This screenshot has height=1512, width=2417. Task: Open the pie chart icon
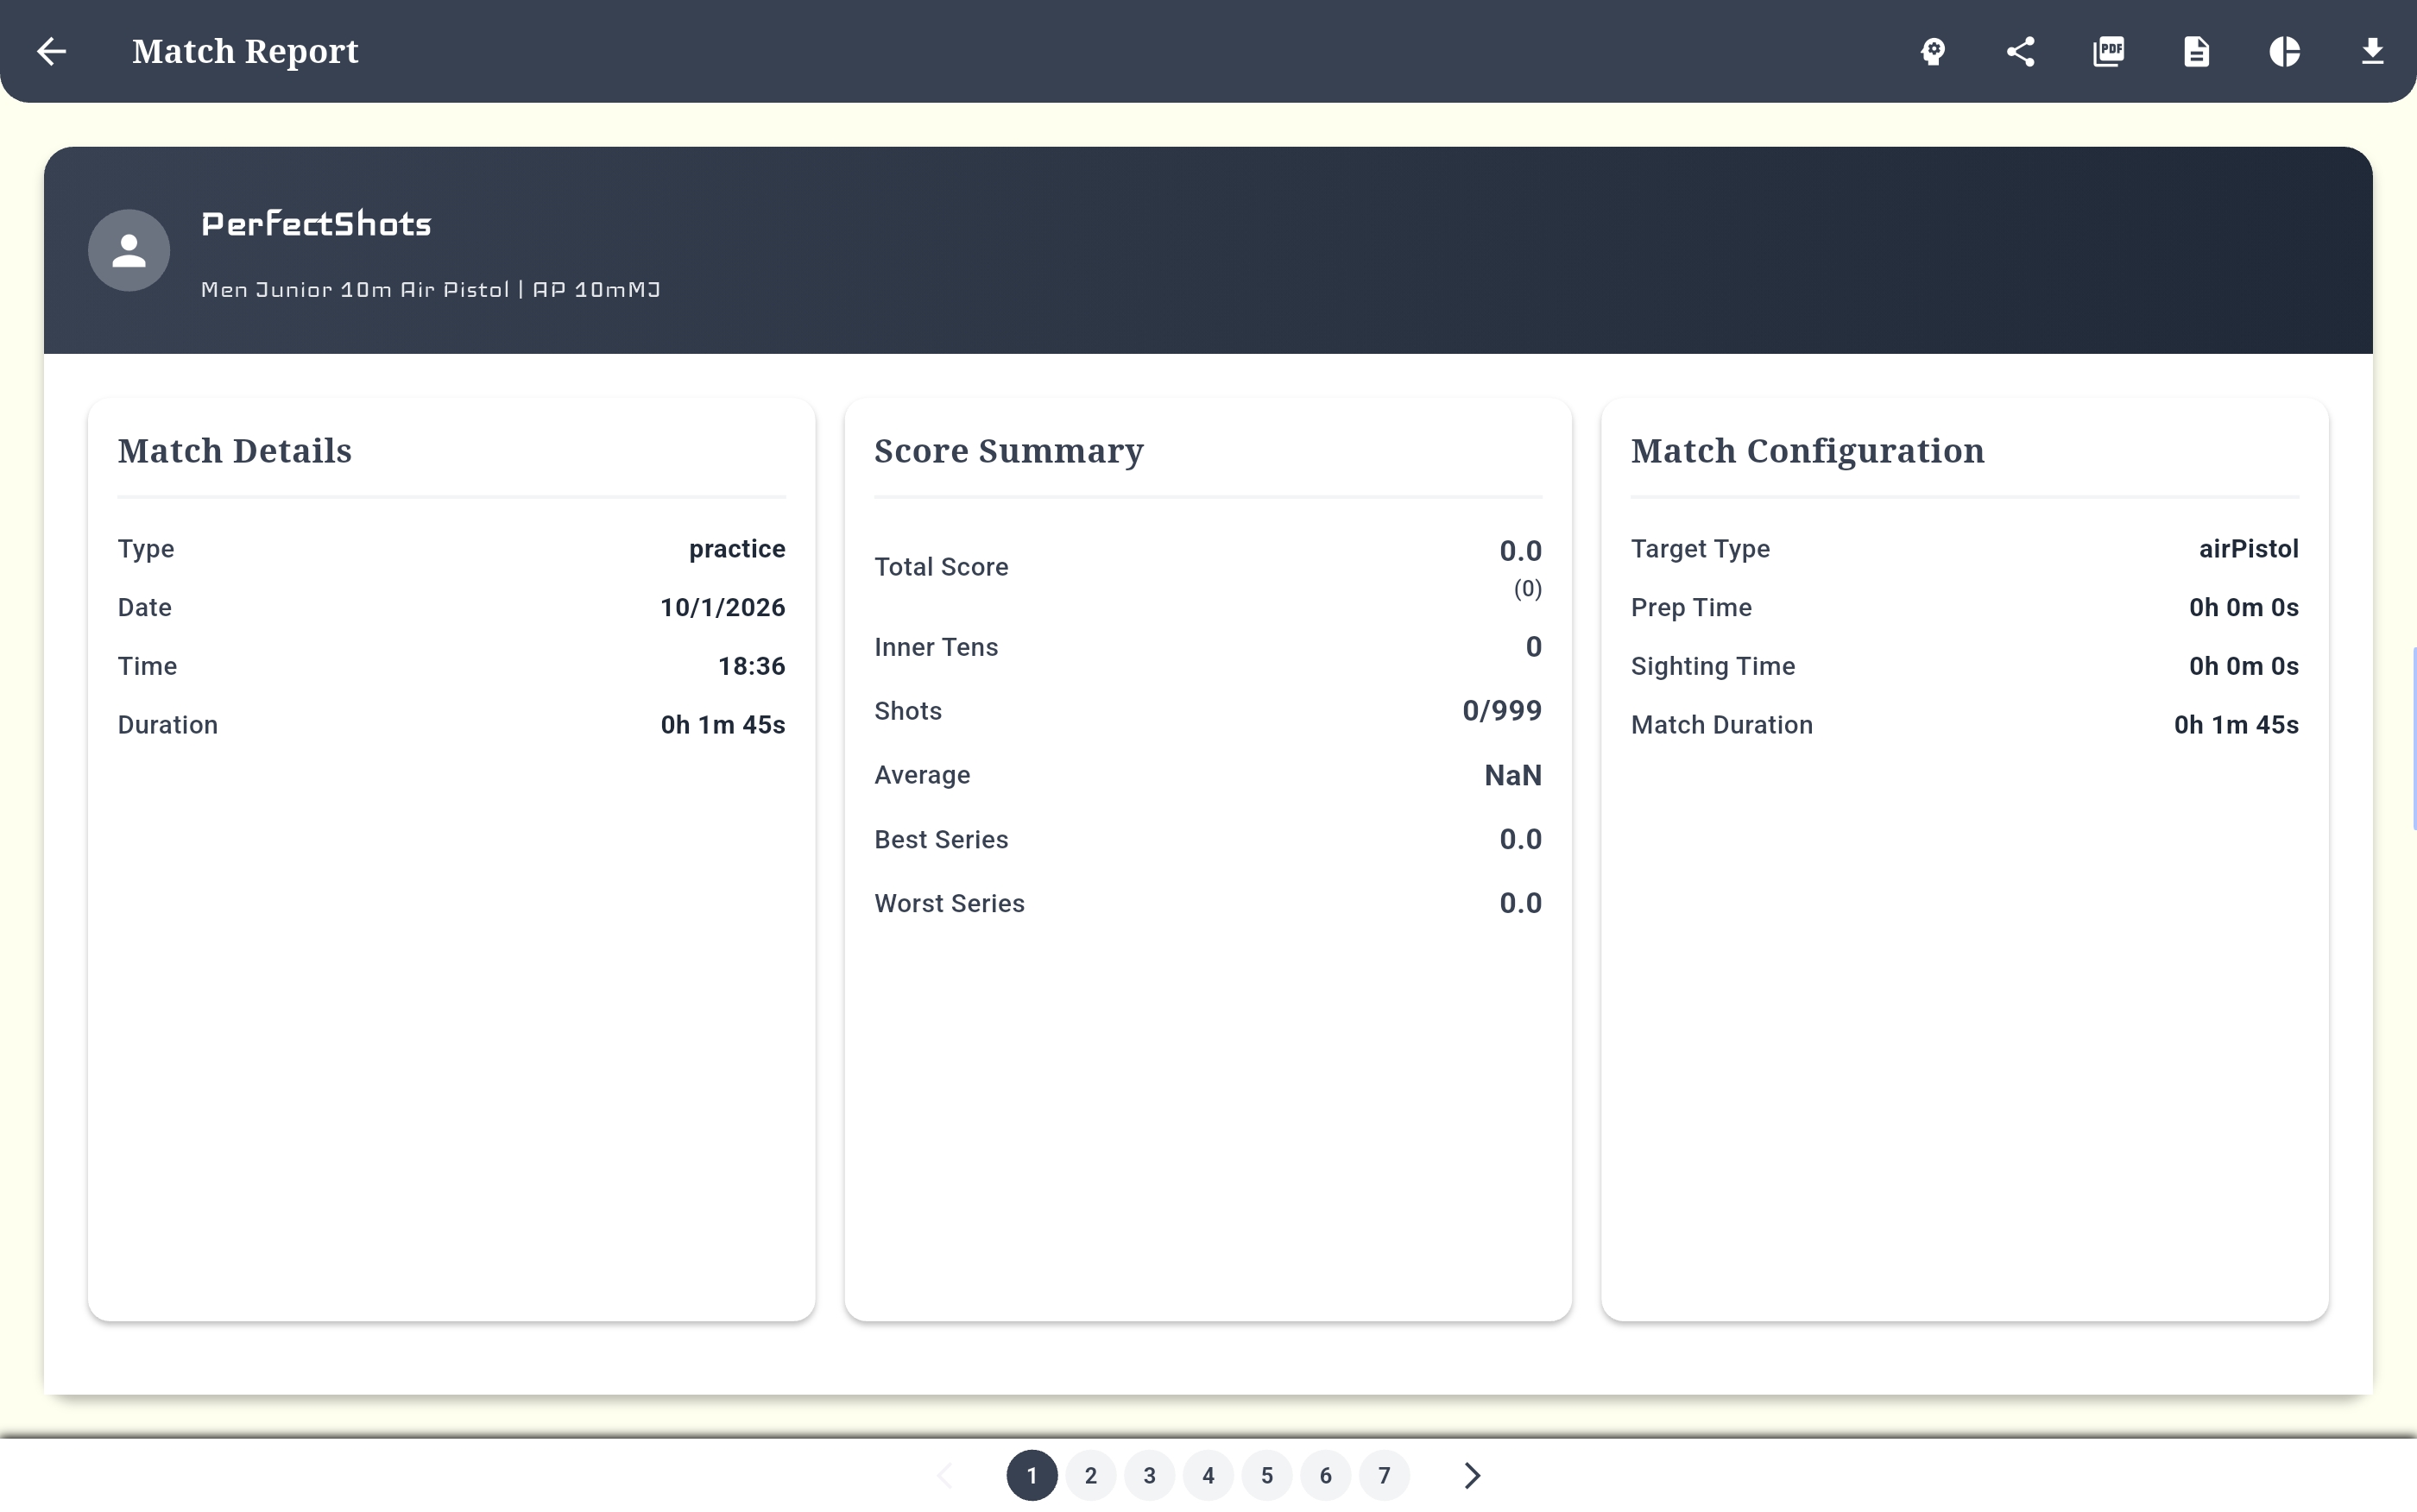pos(2284,51)
